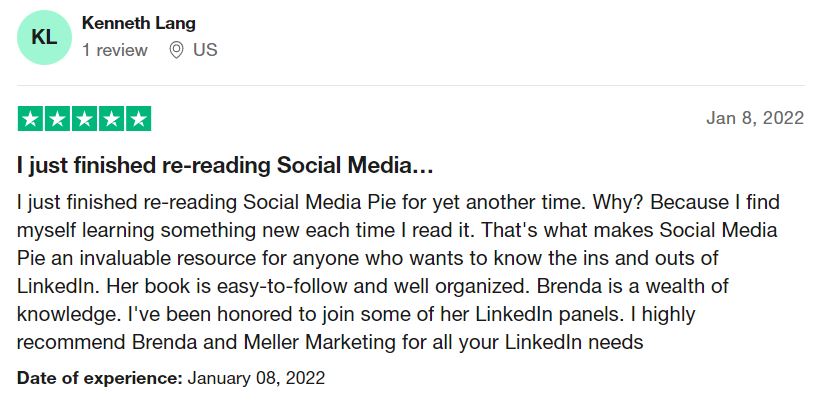Click the first green rating star
The width and height of the screenshot is (827, 404).
(30, 118)
